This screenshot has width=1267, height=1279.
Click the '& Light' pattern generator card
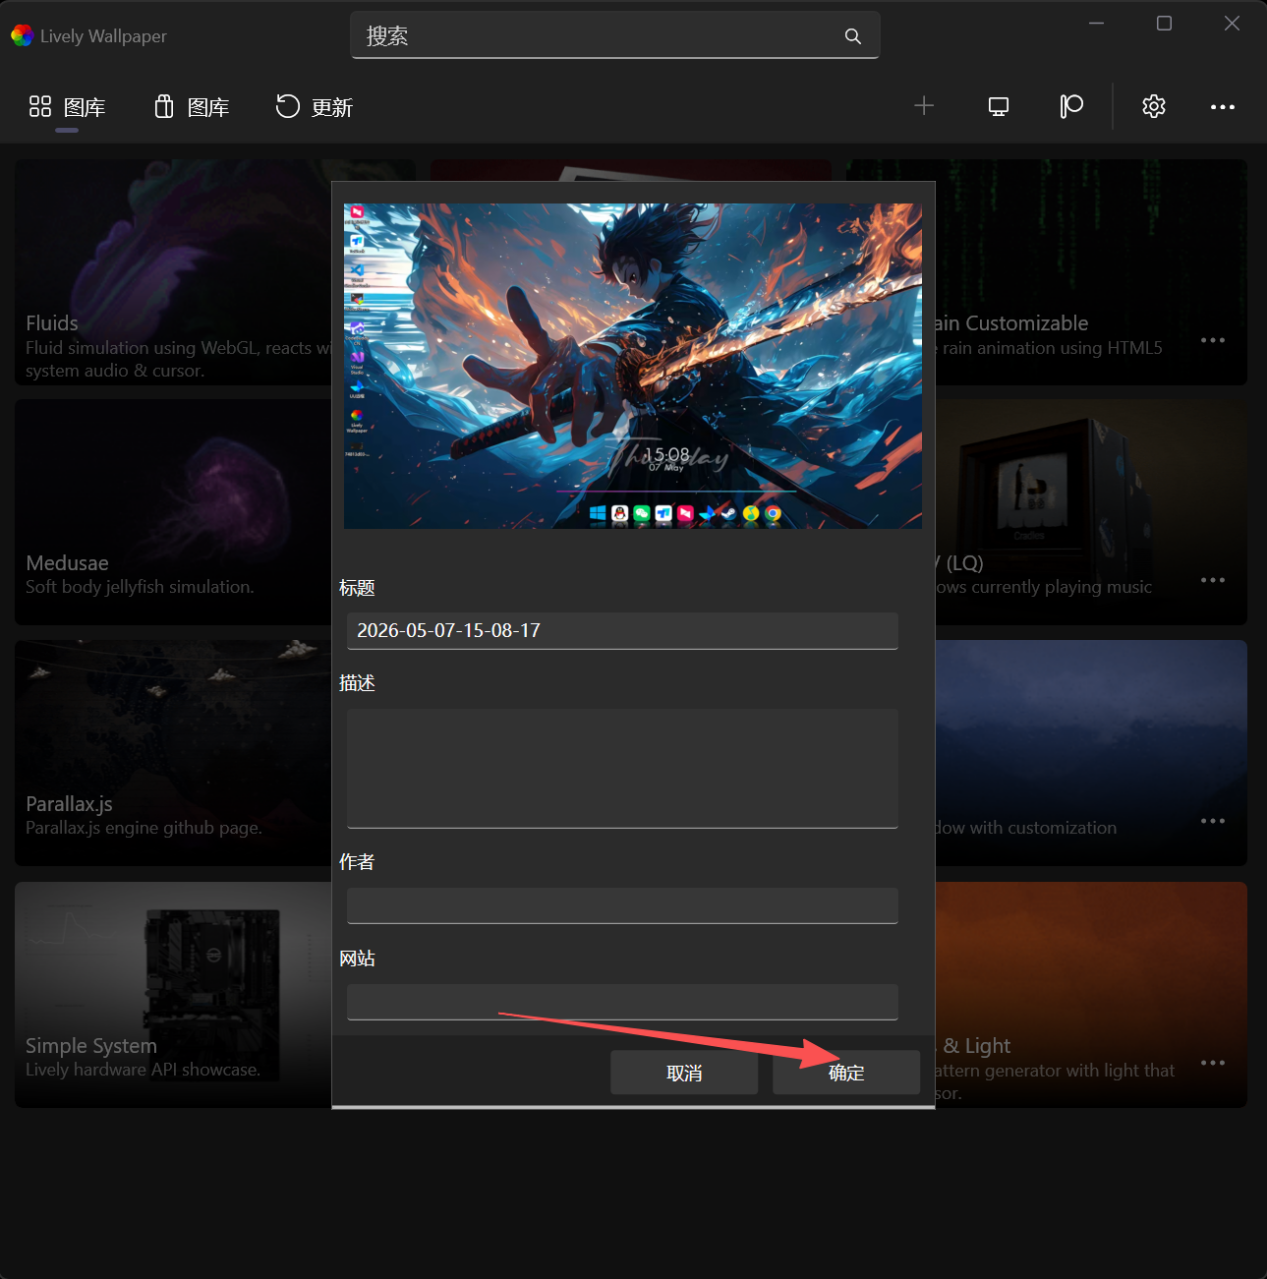click(x=1091, y=995)
